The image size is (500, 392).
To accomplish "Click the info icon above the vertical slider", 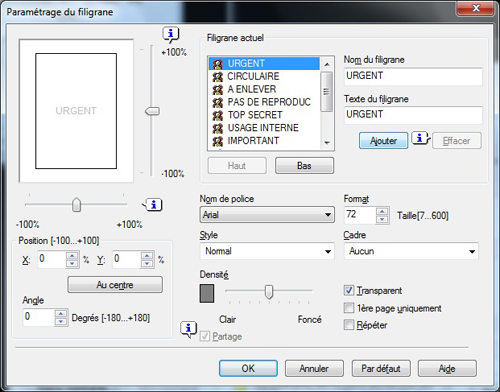I will (x=171, y=34).
